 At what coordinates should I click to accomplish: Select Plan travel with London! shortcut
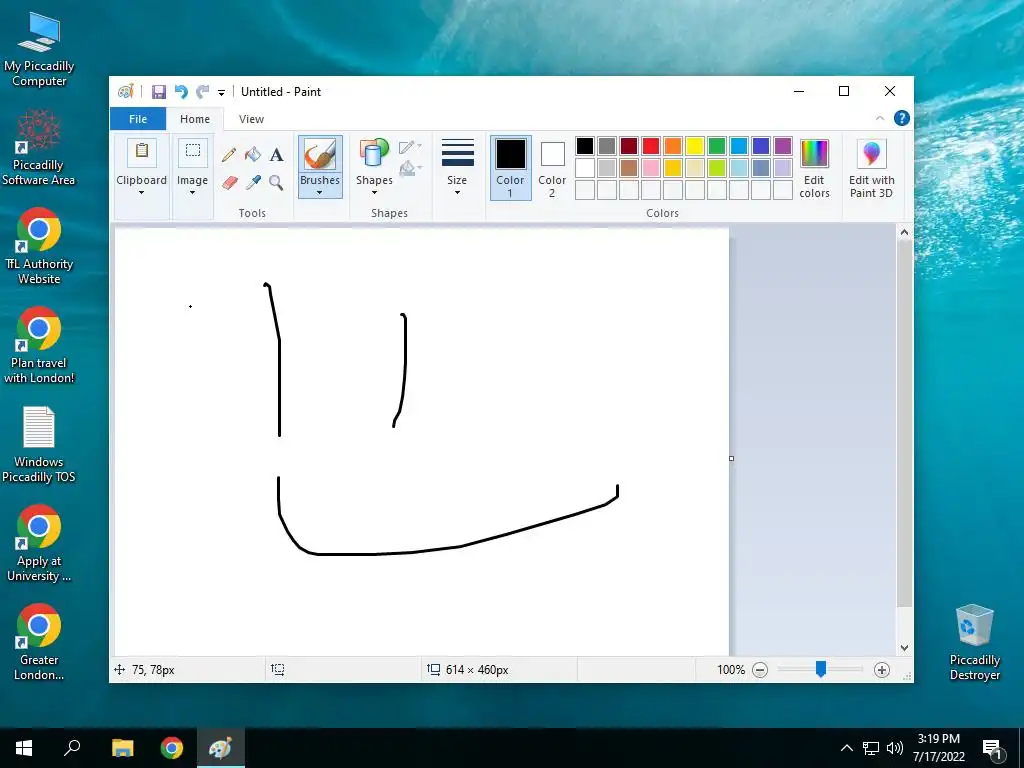pyautogui.click(x=39, y=345)
